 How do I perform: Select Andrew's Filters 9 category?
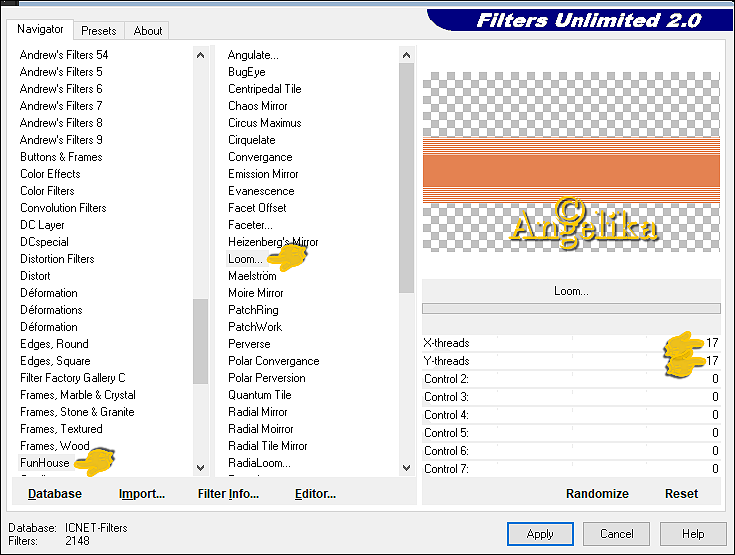61,140
